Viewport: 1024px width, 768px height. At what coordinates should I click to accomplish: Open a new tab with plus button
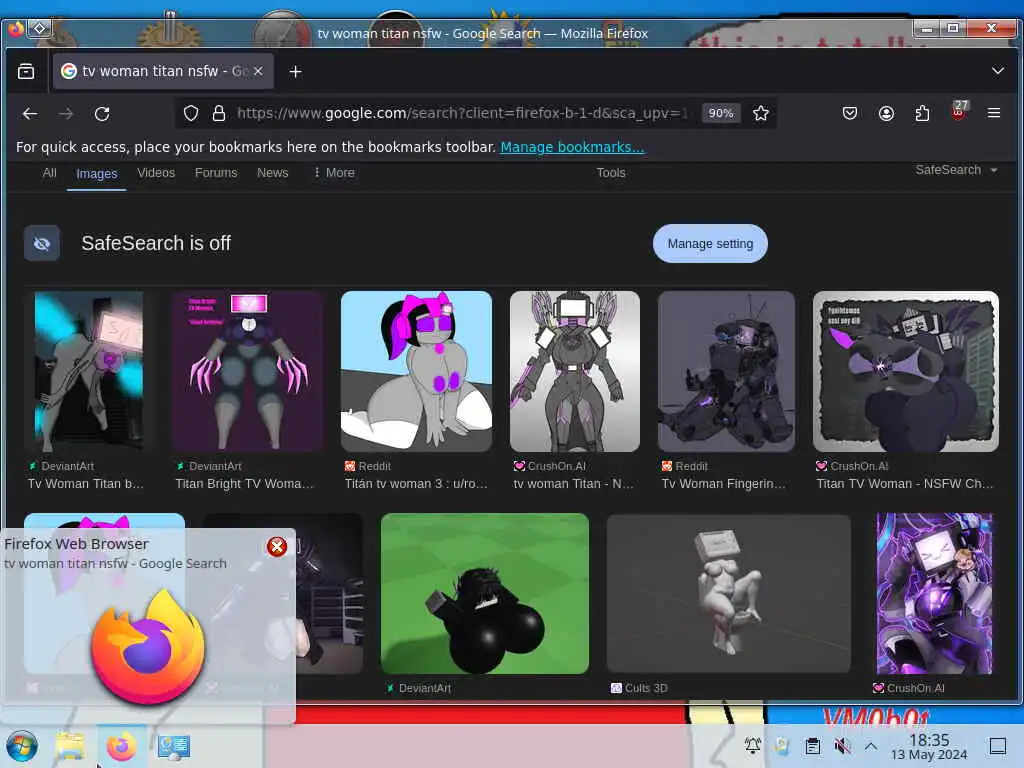click(x=295, y=71)
